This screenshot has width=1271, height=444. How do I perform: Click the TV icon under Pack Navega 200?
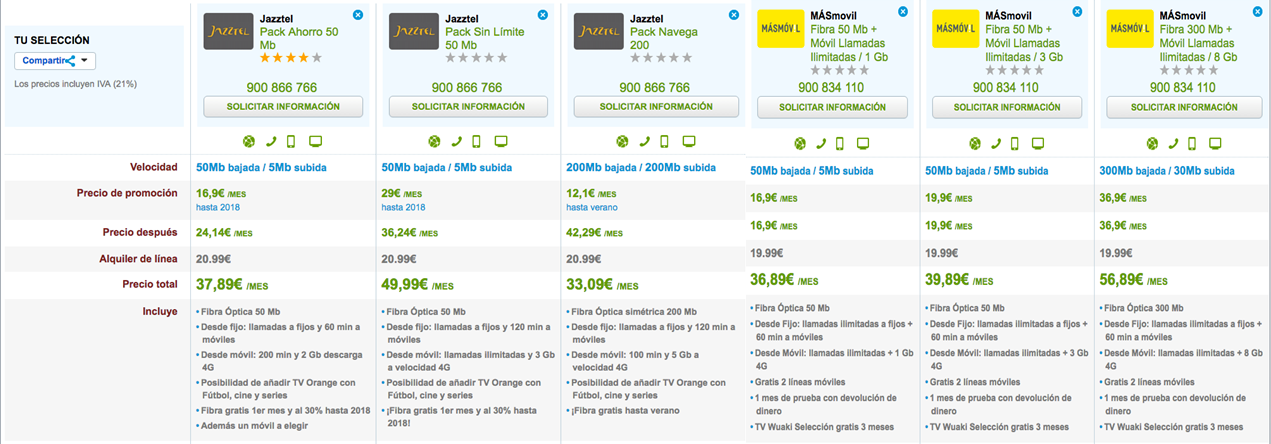pos(690,141)
